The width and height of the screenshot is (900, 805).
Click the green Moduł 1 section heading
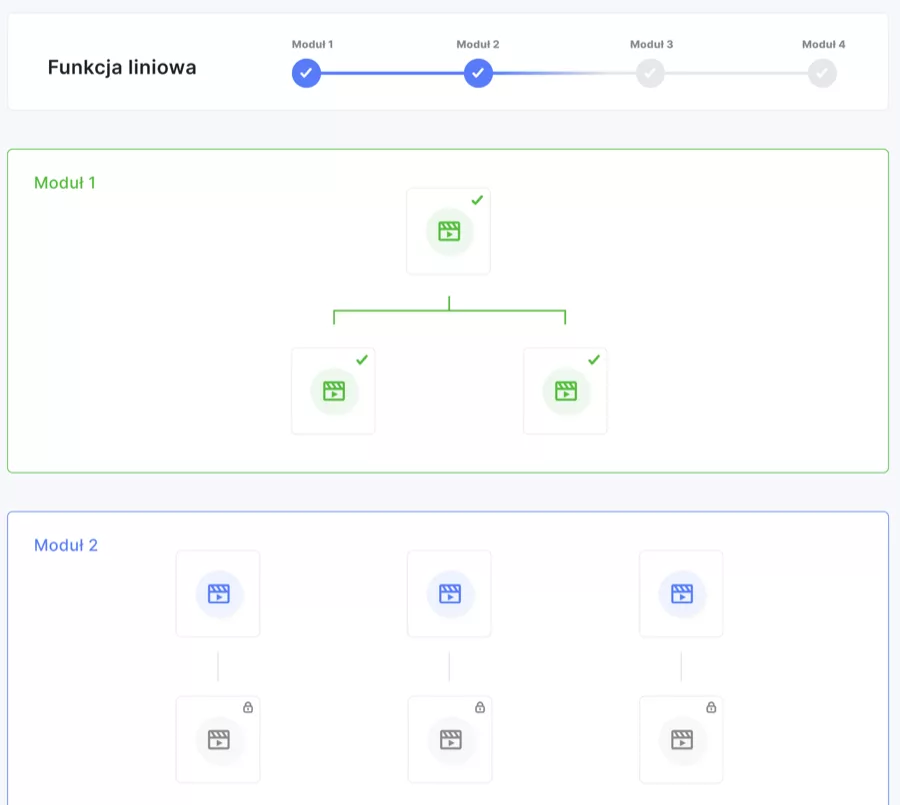[x=65, y=183]
